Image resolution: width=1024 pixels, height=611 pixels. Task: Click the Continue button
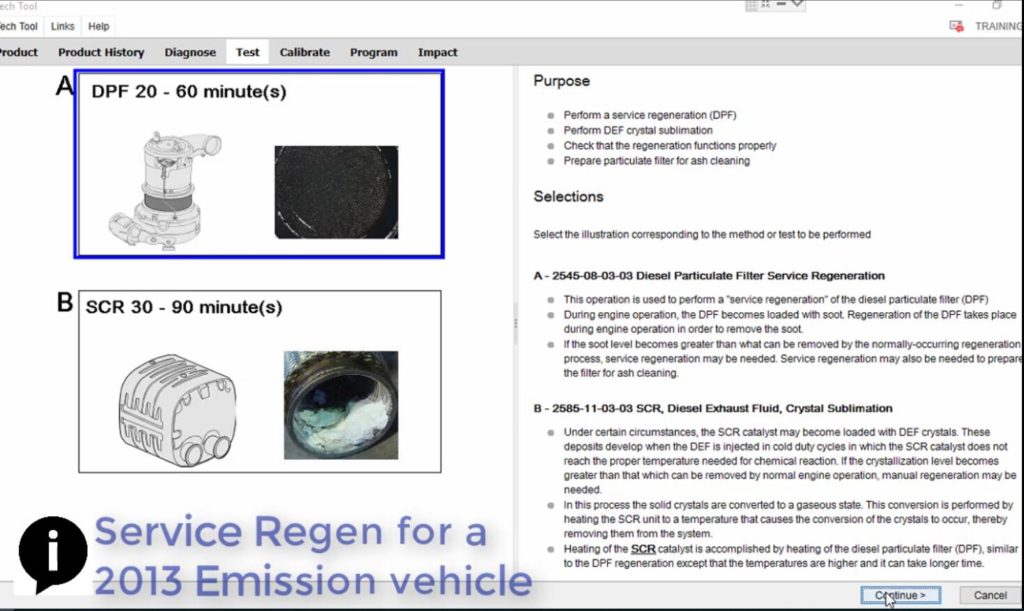pos(899,594)
